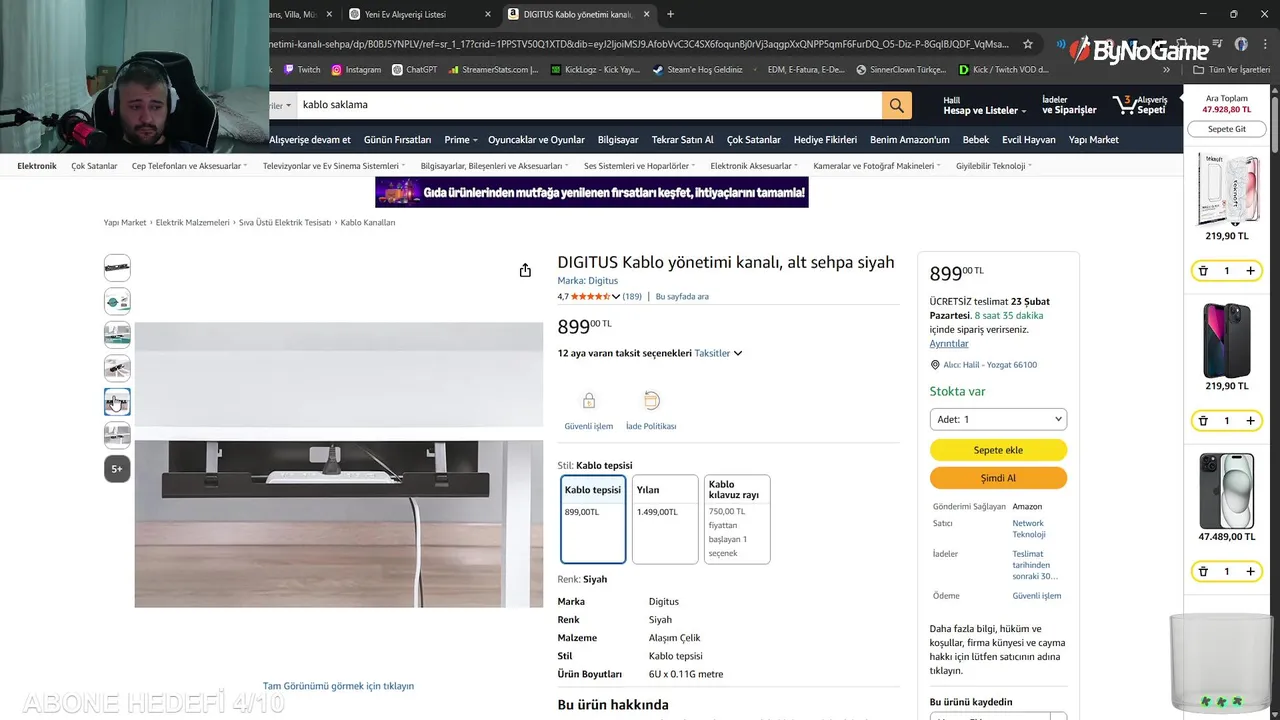
Task: Close the DIGITUS Kablo yönetimi tab
Action: 647,14
